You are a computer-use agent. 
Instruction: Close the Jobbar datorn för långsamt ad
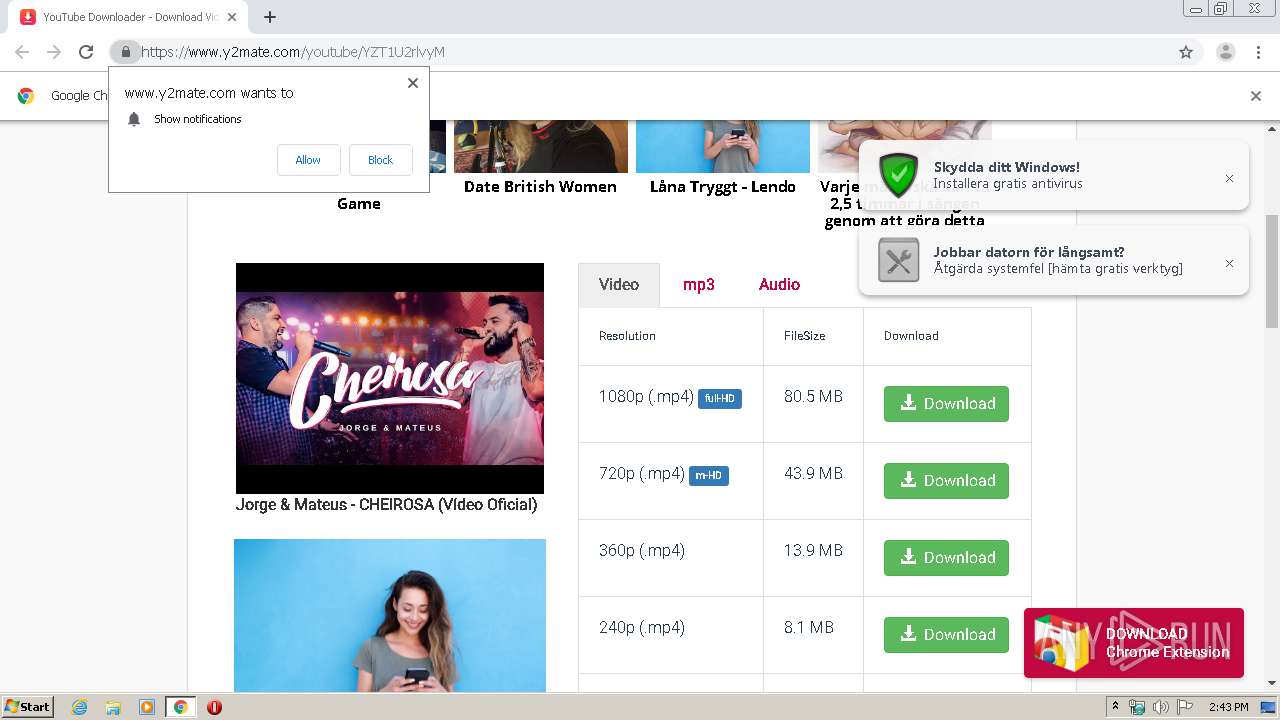pyautogui.click(x=1229, y=263)
